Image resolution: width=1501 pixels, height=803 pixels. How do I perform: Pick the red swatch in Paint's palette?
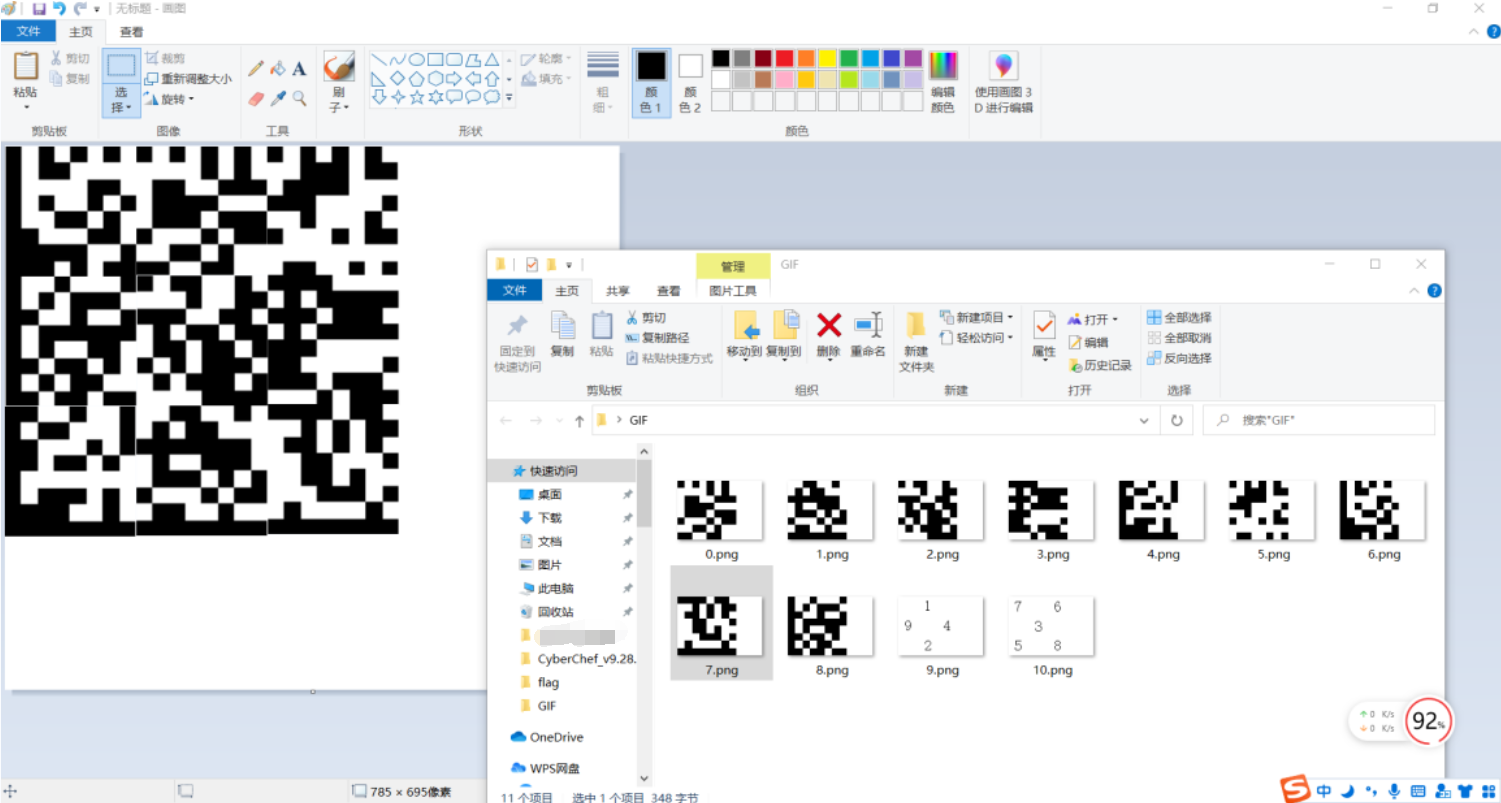pyautogui.click(x=785, y=60)
